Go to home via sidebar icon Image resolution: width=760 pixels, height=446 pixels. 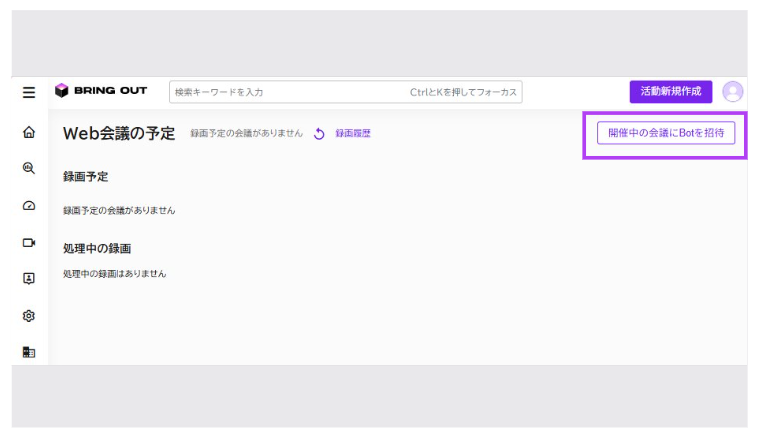point(29,132)
